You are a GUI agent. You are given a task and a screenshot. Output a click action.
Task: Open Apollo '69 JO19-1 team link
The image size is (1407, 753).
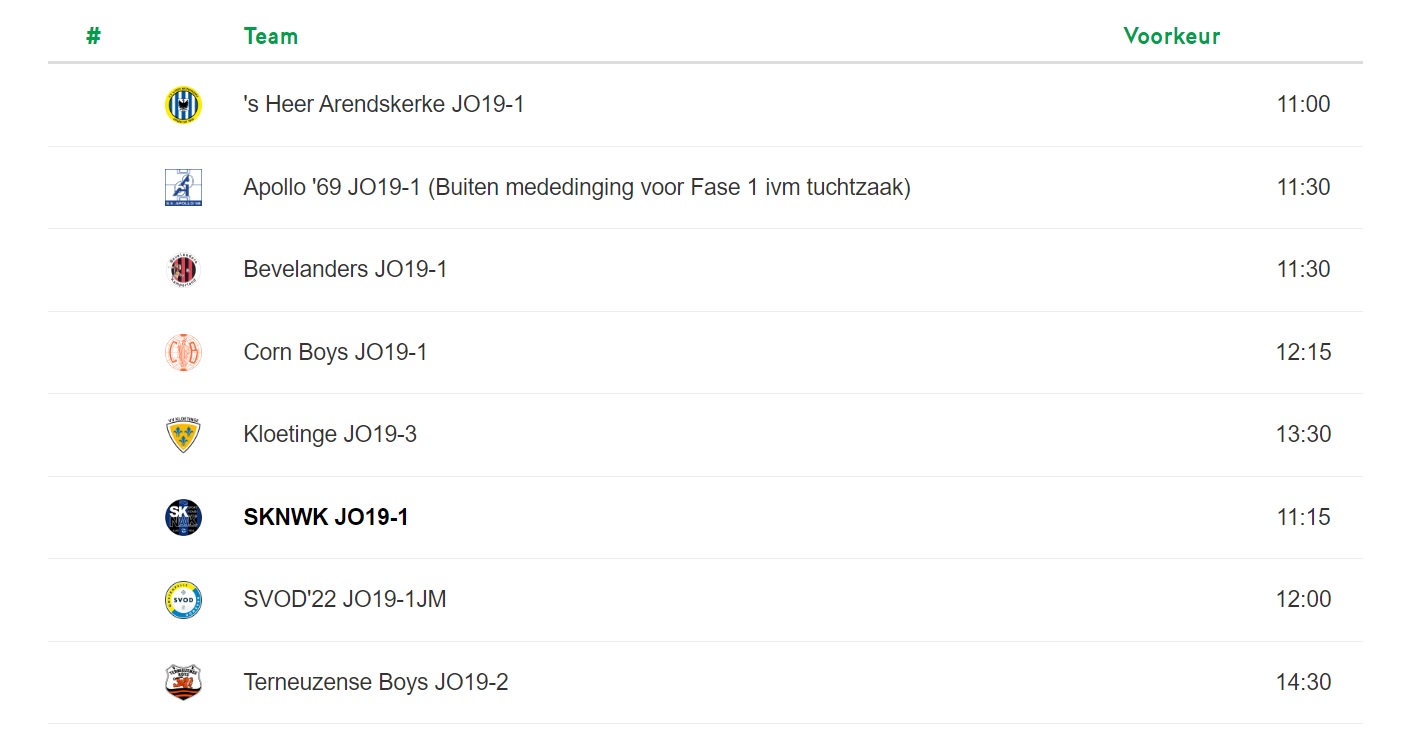(577, 187)
